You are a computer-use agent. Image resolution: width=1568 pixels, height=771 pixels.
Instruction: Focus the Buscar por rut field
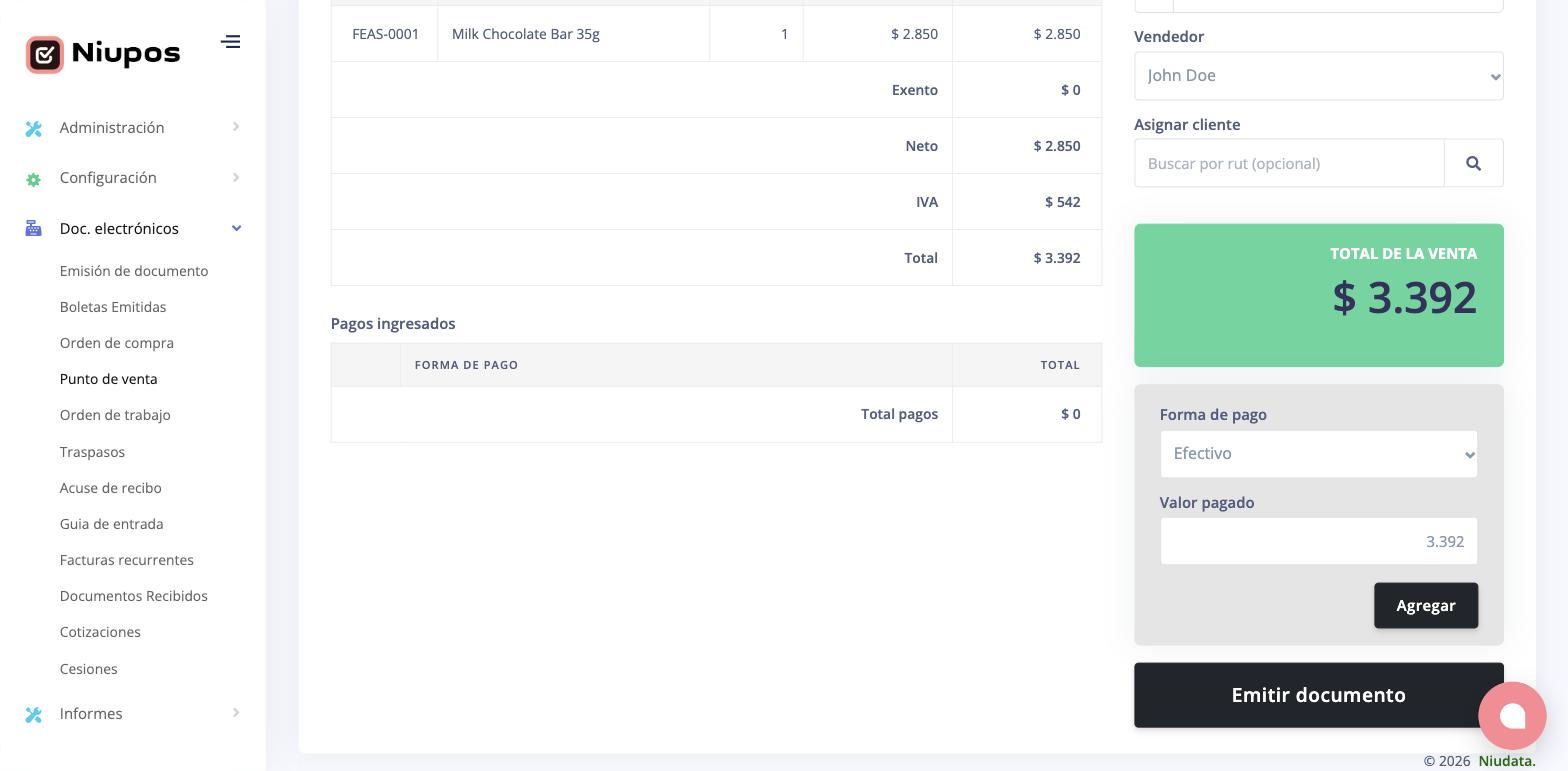tap(1289, 163)
